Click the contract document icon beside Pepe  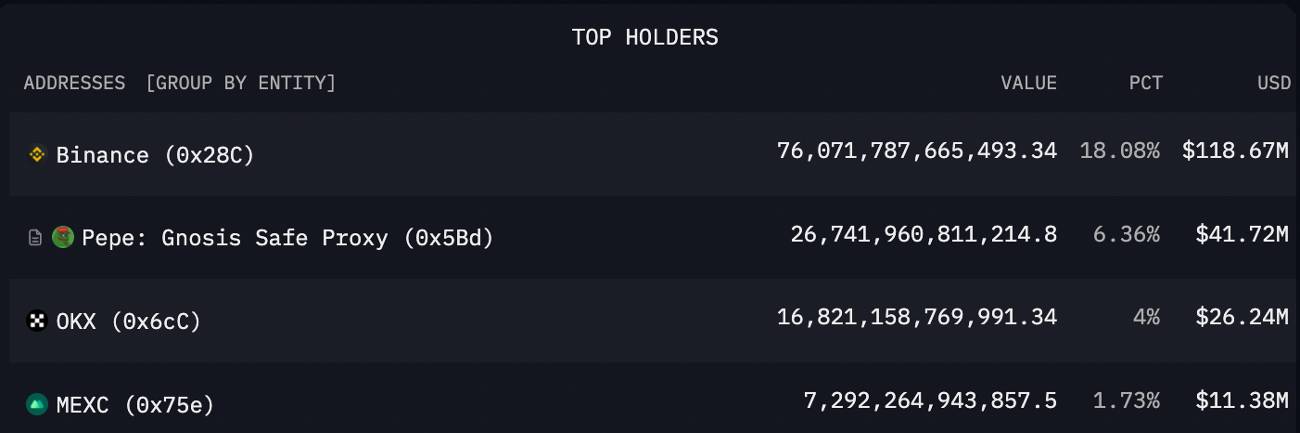tap(35, 238)
